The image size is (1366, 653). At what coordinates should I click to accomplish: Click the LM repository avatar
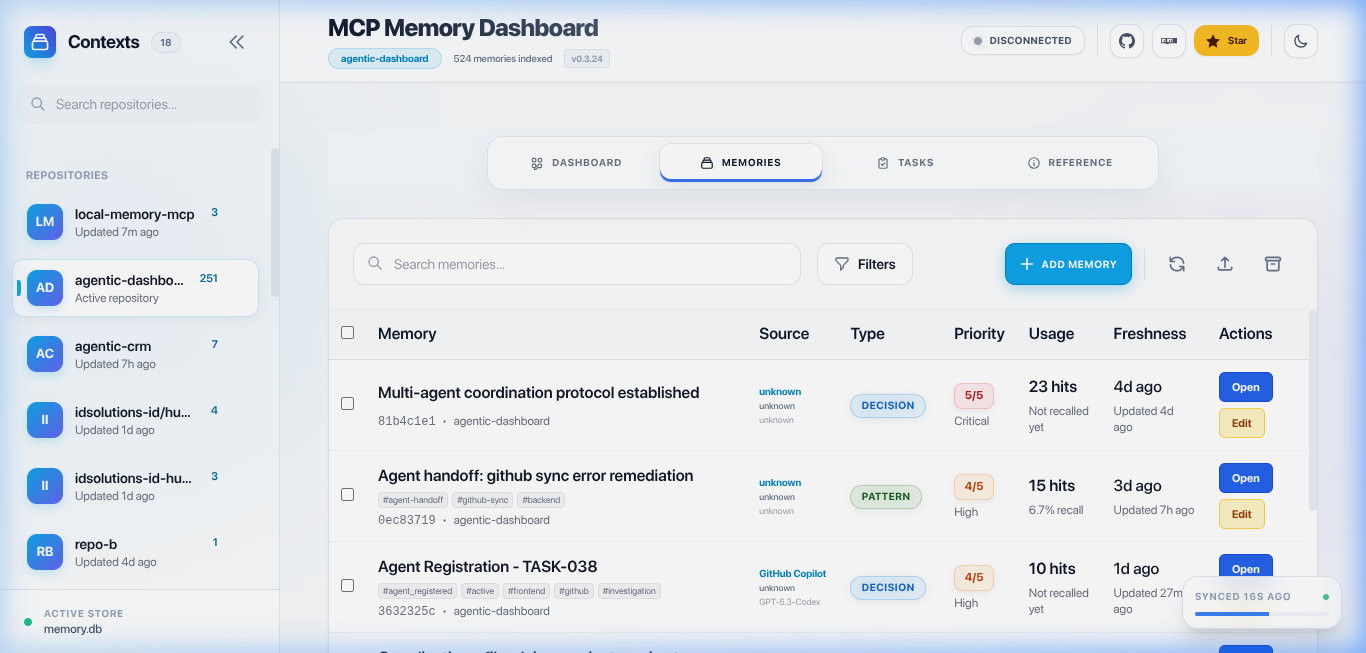point(45,222)
